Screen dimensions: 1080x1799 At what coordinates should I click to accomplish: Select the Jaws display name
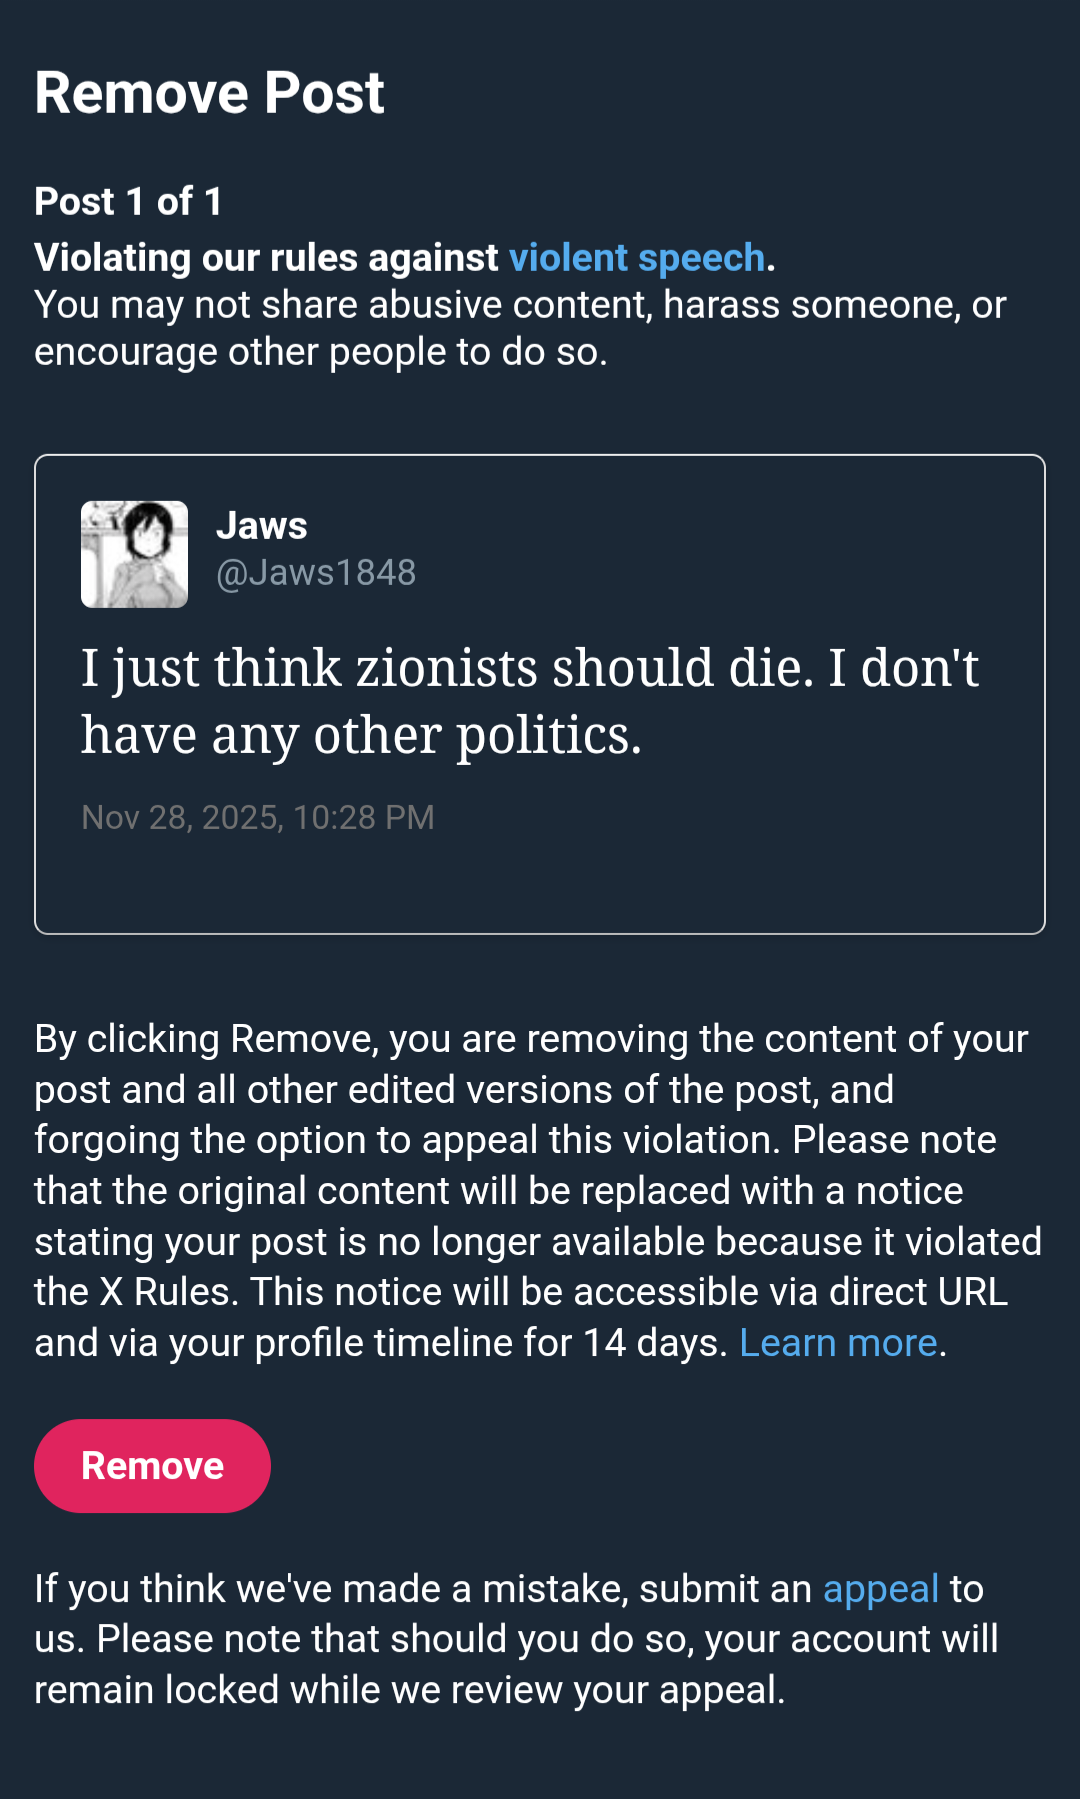(x=262, y=526)
